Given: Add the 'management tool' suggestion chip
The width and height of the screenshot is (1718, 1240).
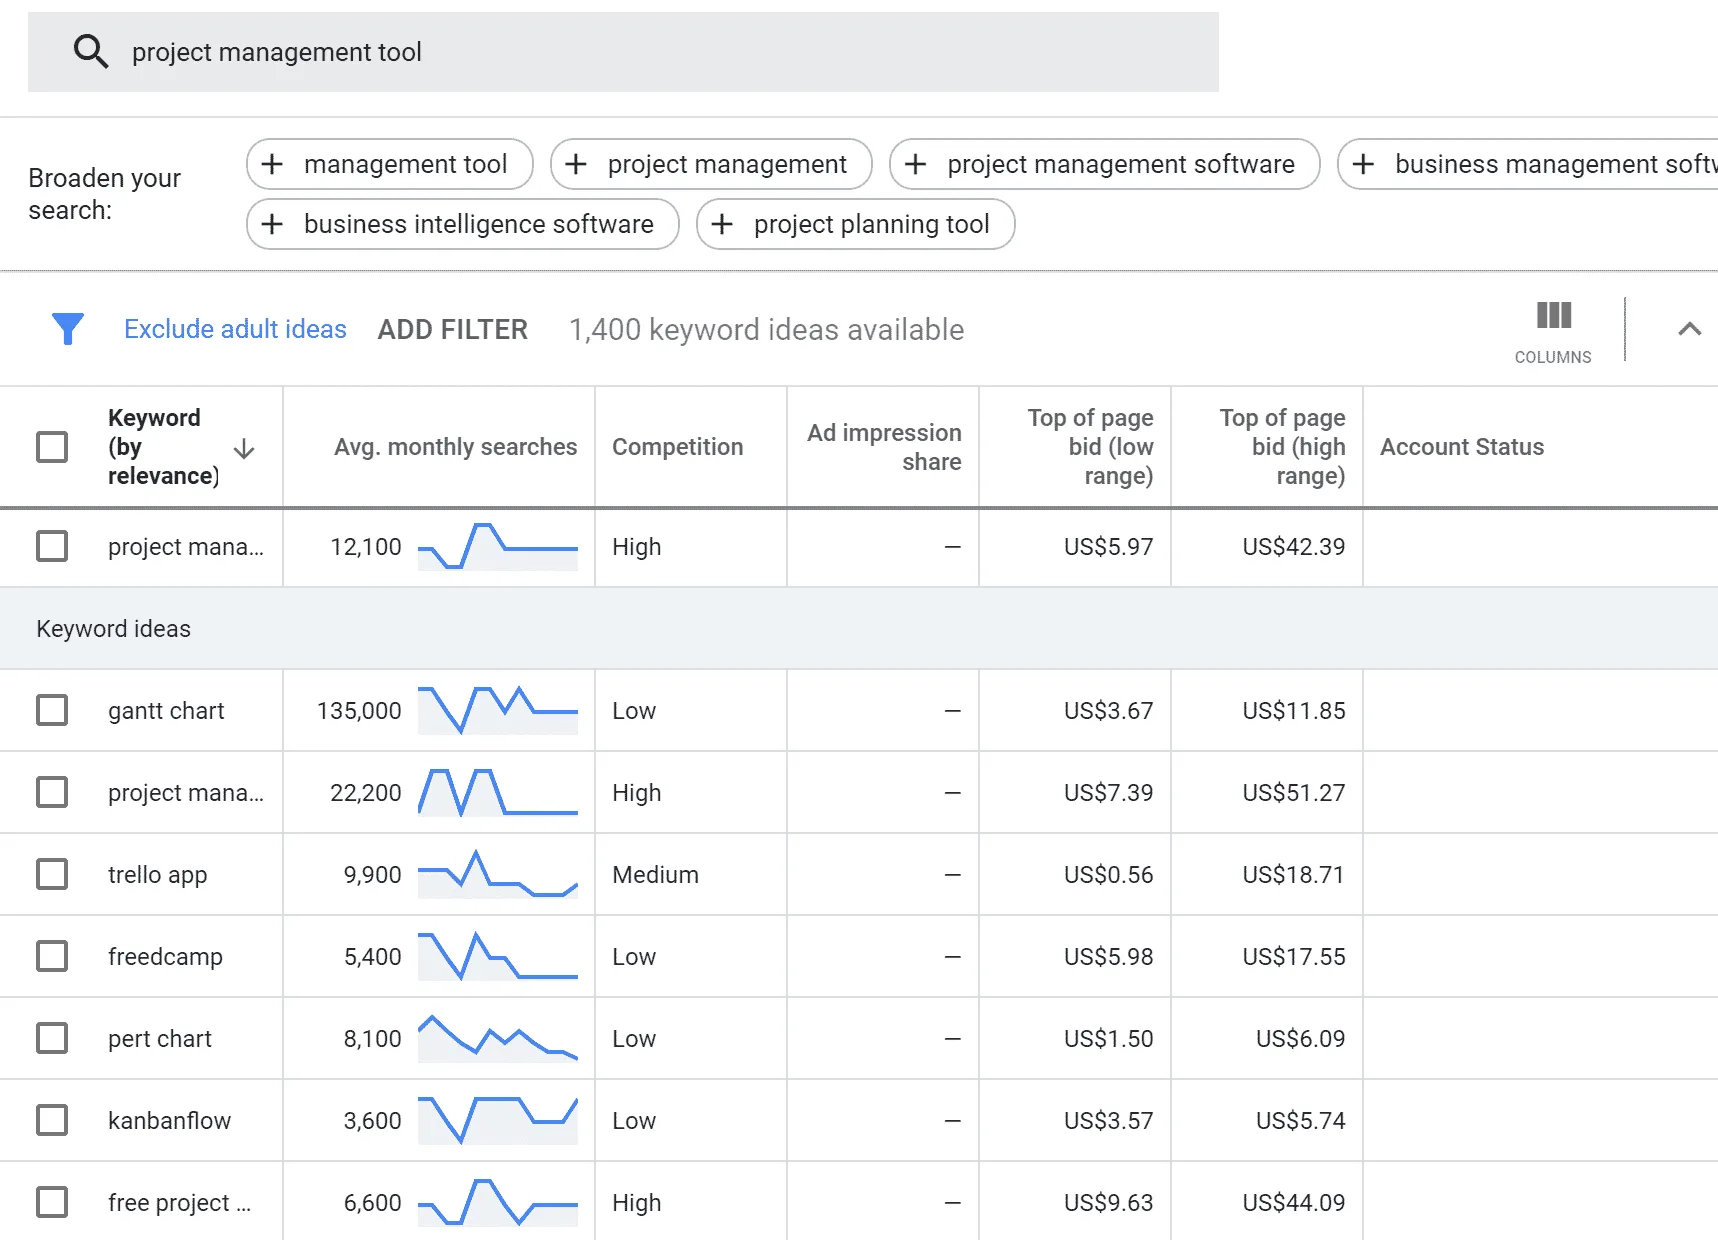Looking at the screenshot, I should pos(390,164).
